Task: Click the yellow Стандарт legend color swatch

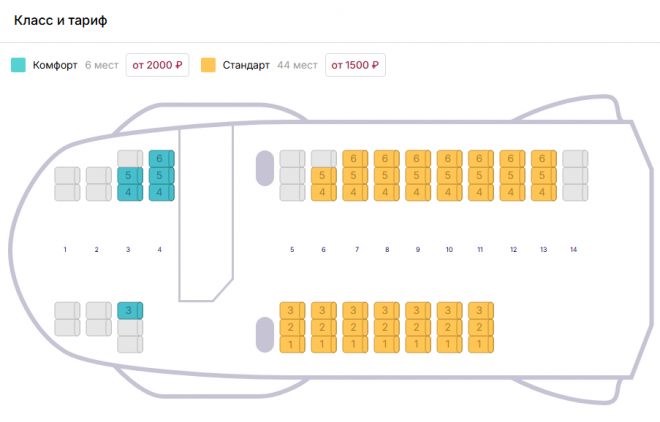Action: 208,66
